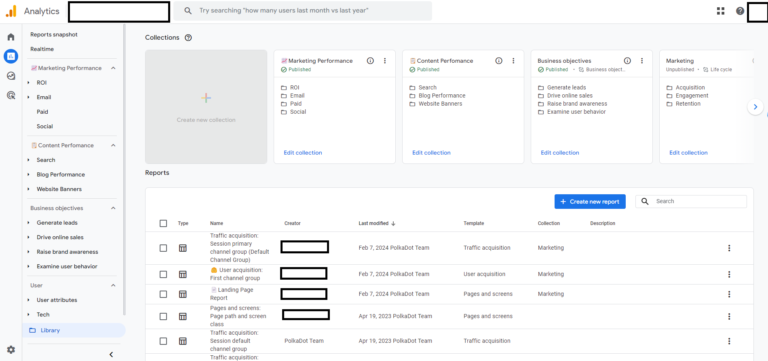Screen dimensions: 768x361
Task: Sort reports by Name column header
Action: pyautogui.click(x=216, y=223)
